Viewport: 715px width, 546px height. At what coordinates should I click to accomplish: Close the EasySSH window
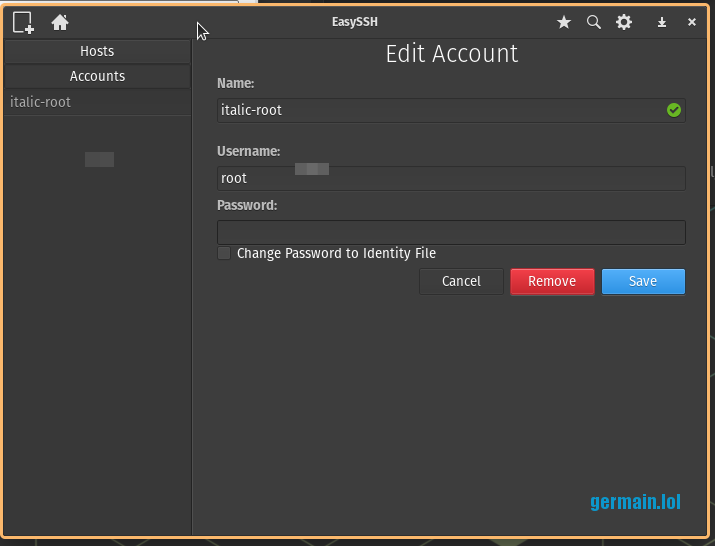[x=692, y=22]
